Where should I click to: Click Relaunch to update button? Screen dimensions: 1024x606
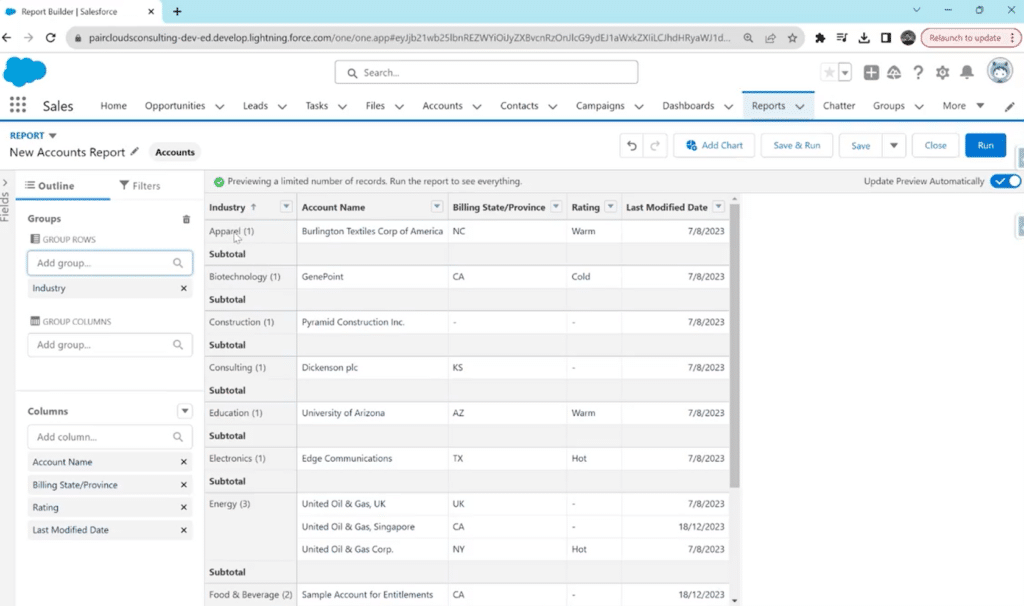tap(970, 38)
